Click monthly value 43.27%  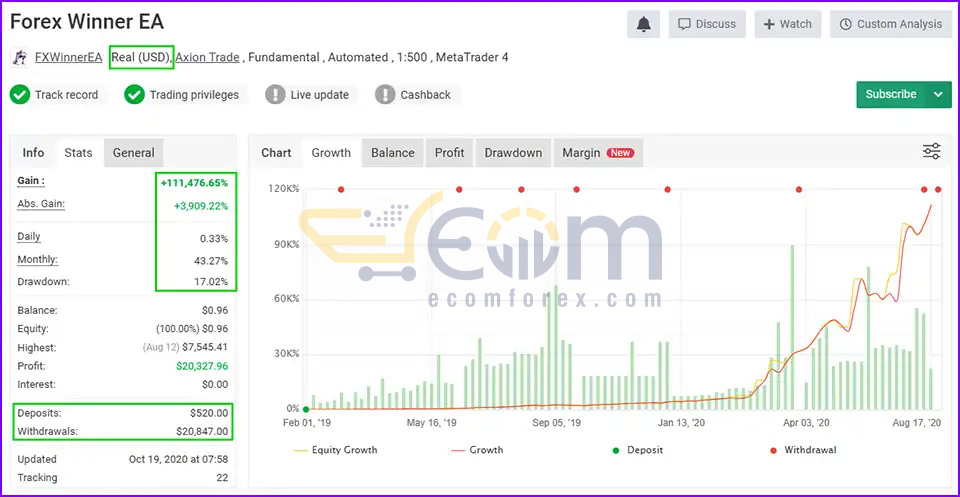point(211,261)
